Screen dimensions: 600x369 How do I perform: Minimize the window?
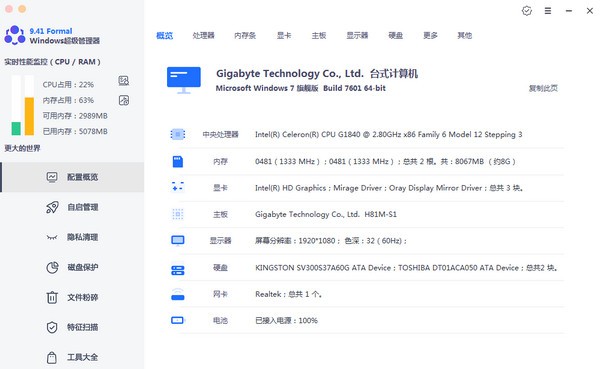click(x=569, y=11)
